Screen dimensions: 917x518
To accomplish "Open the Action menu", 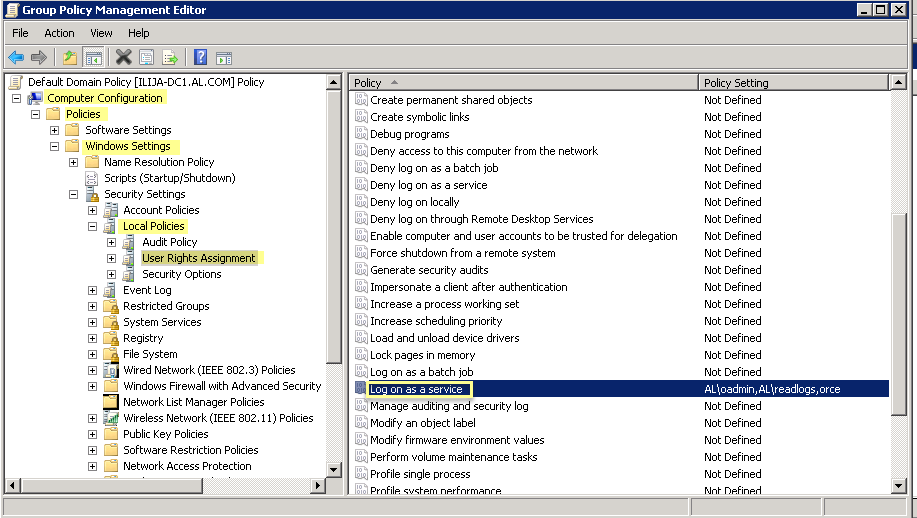I will (59, 33).
